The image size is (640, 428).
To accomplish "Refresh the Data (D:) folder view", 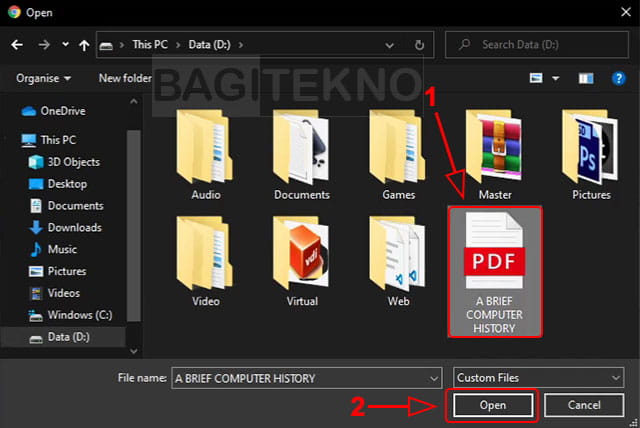I will 419,45.
